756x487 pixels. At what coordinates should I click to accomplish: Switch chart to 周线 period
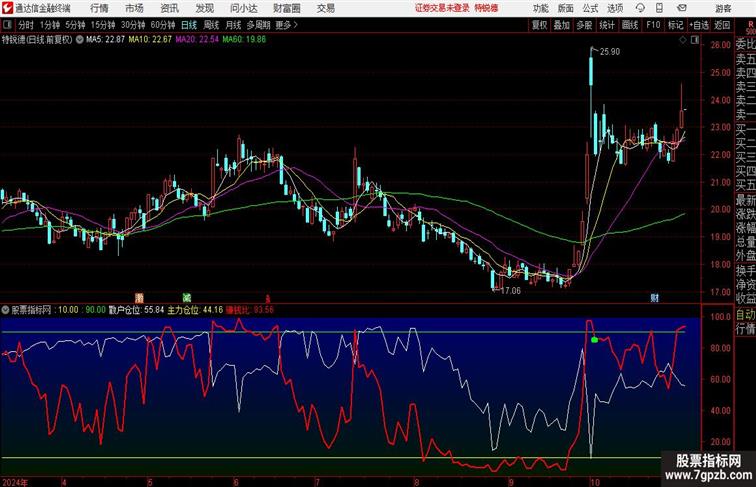click(x=211, y=25)
